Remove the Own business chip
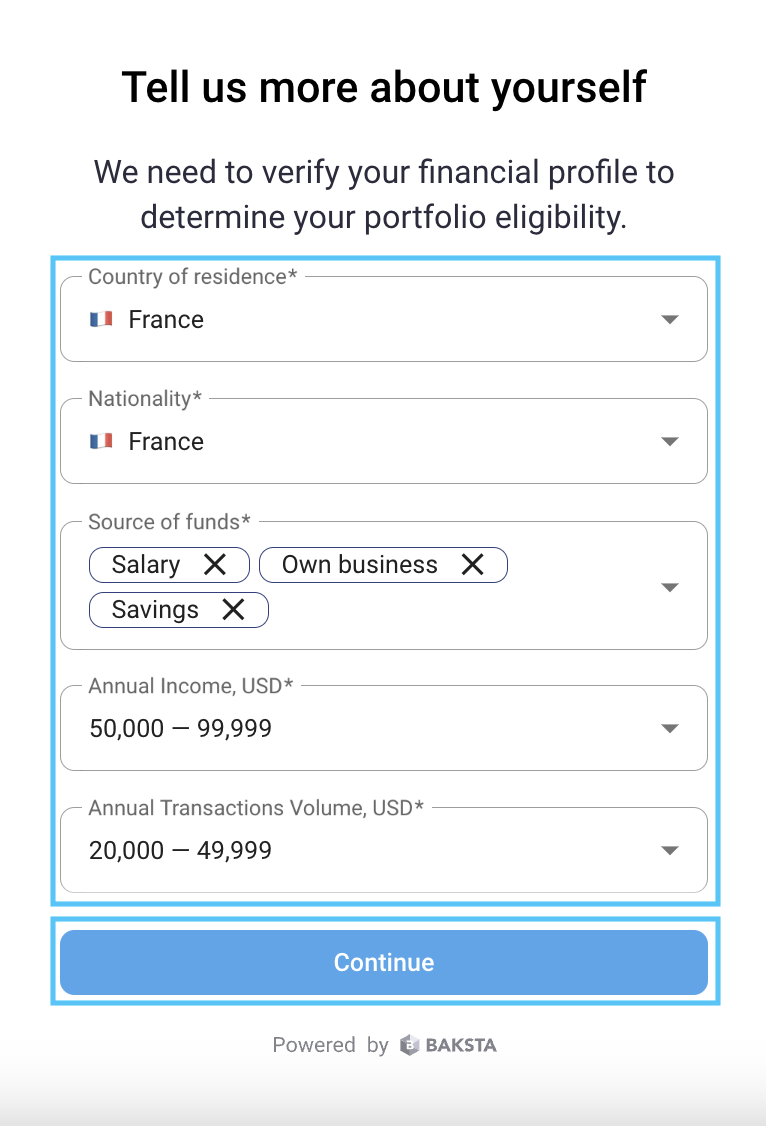The height and width of the screenshot is (1126, 766). pos(472,565)
